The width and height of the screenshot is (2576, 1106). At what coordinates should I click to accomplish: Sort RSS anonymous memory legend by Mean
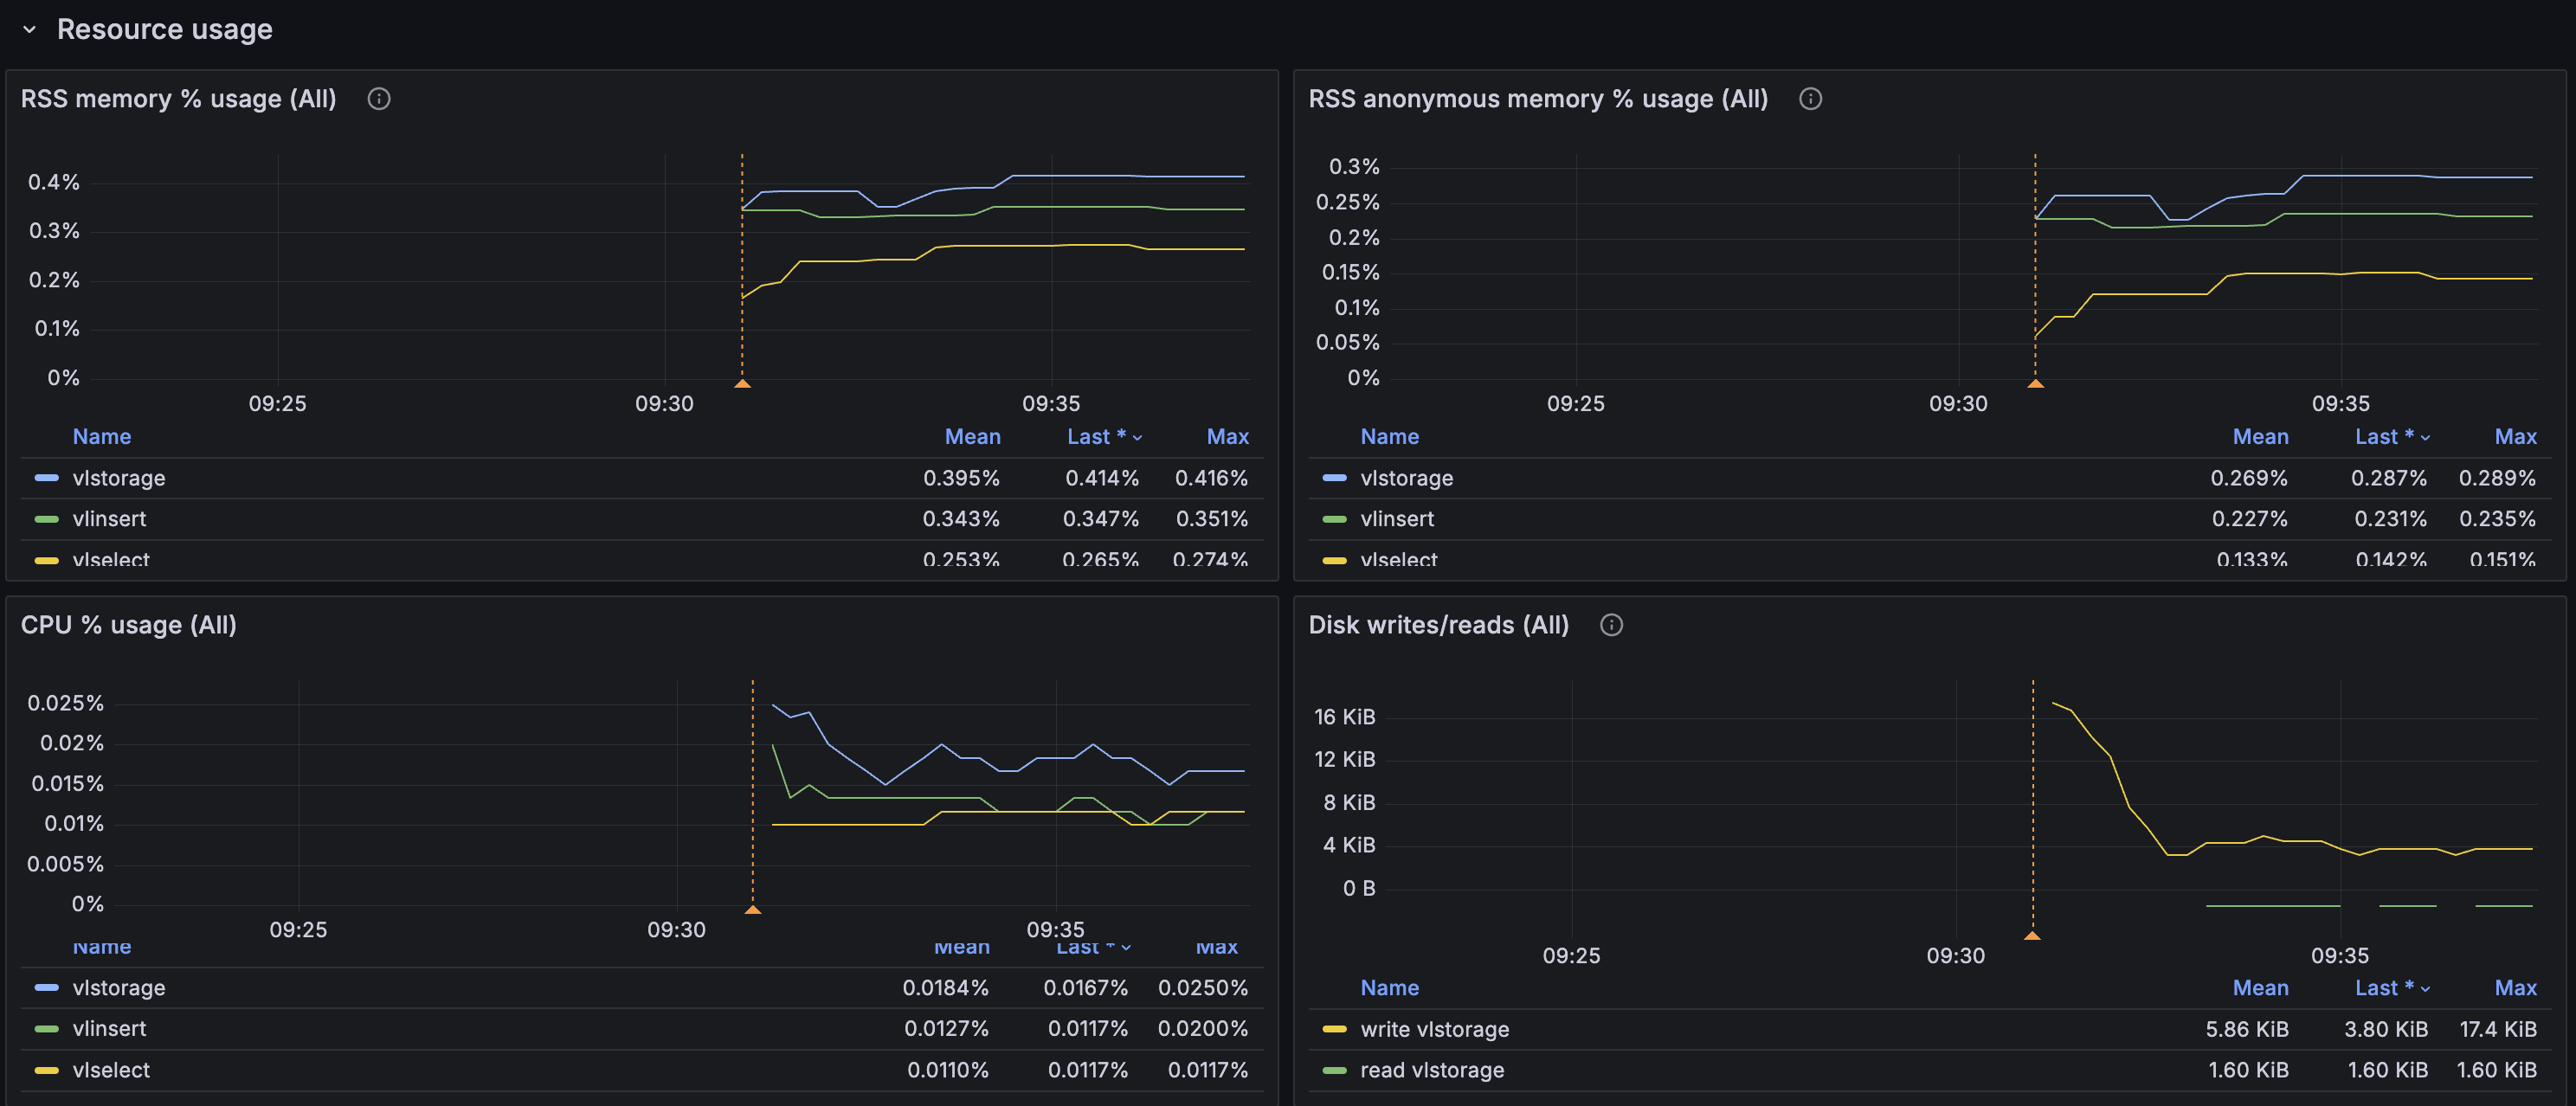2260,437
